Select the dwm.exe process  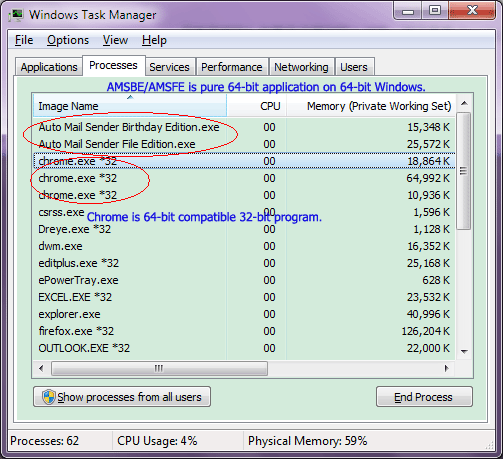pos(244,246)
